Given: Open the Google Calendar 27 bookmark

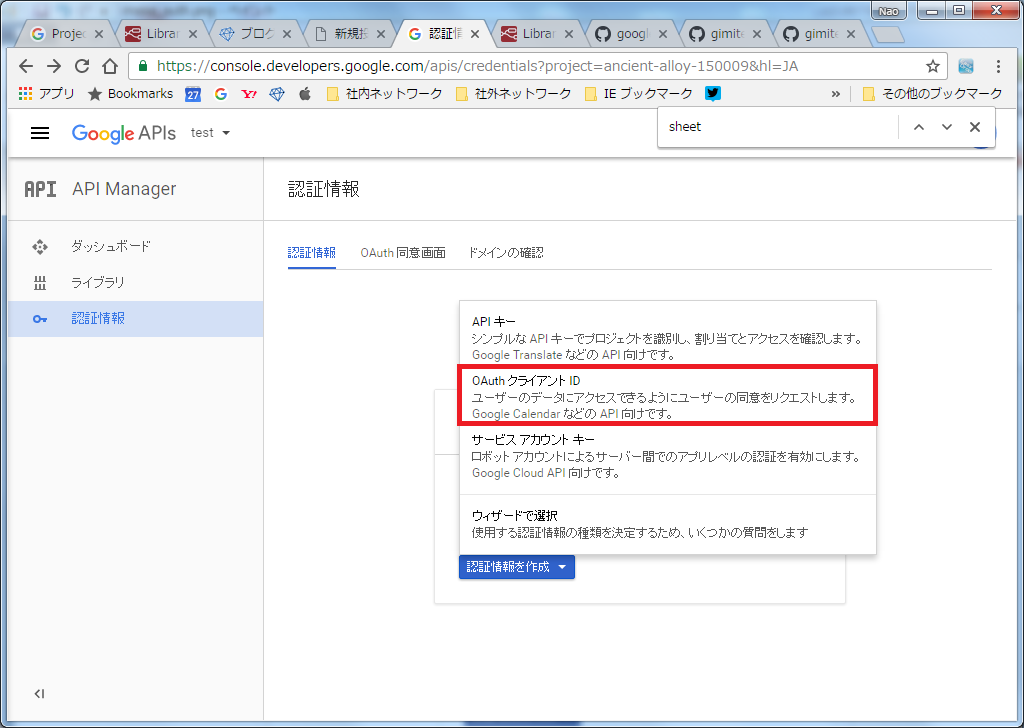Looking at the screenshot, I should coord(193,94).
